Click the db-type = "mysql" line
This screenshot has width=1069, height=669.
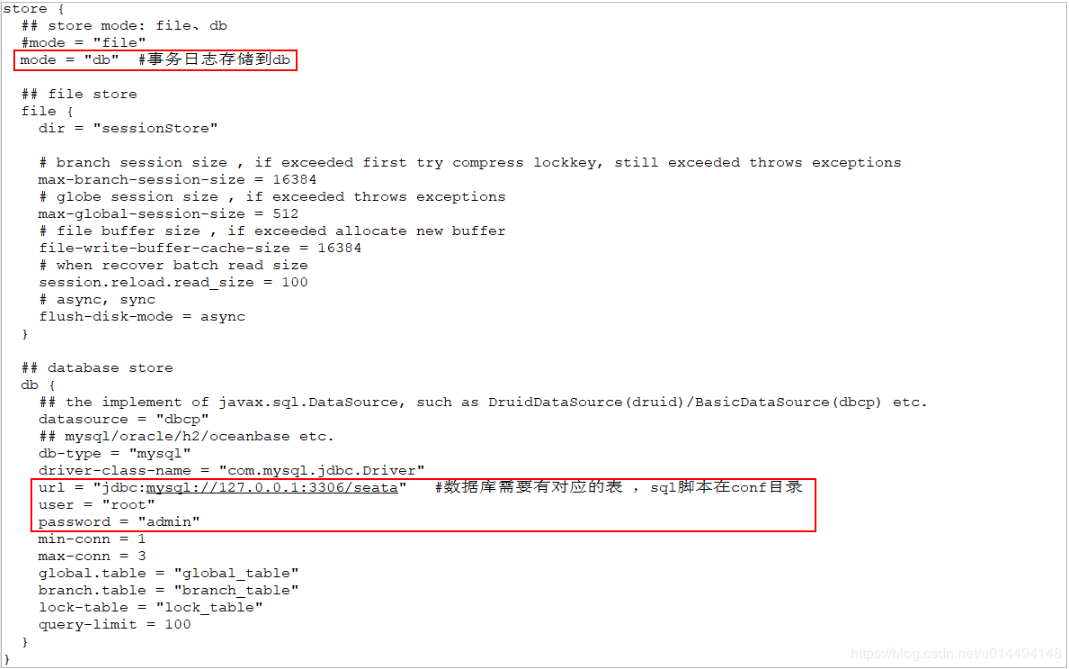(115, 454)
